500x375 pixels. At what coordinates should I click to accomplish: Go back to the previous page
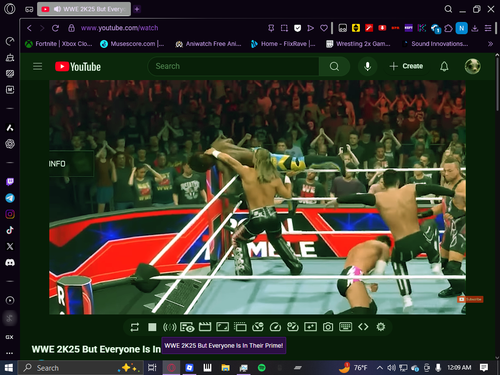[x=29, y=28]
